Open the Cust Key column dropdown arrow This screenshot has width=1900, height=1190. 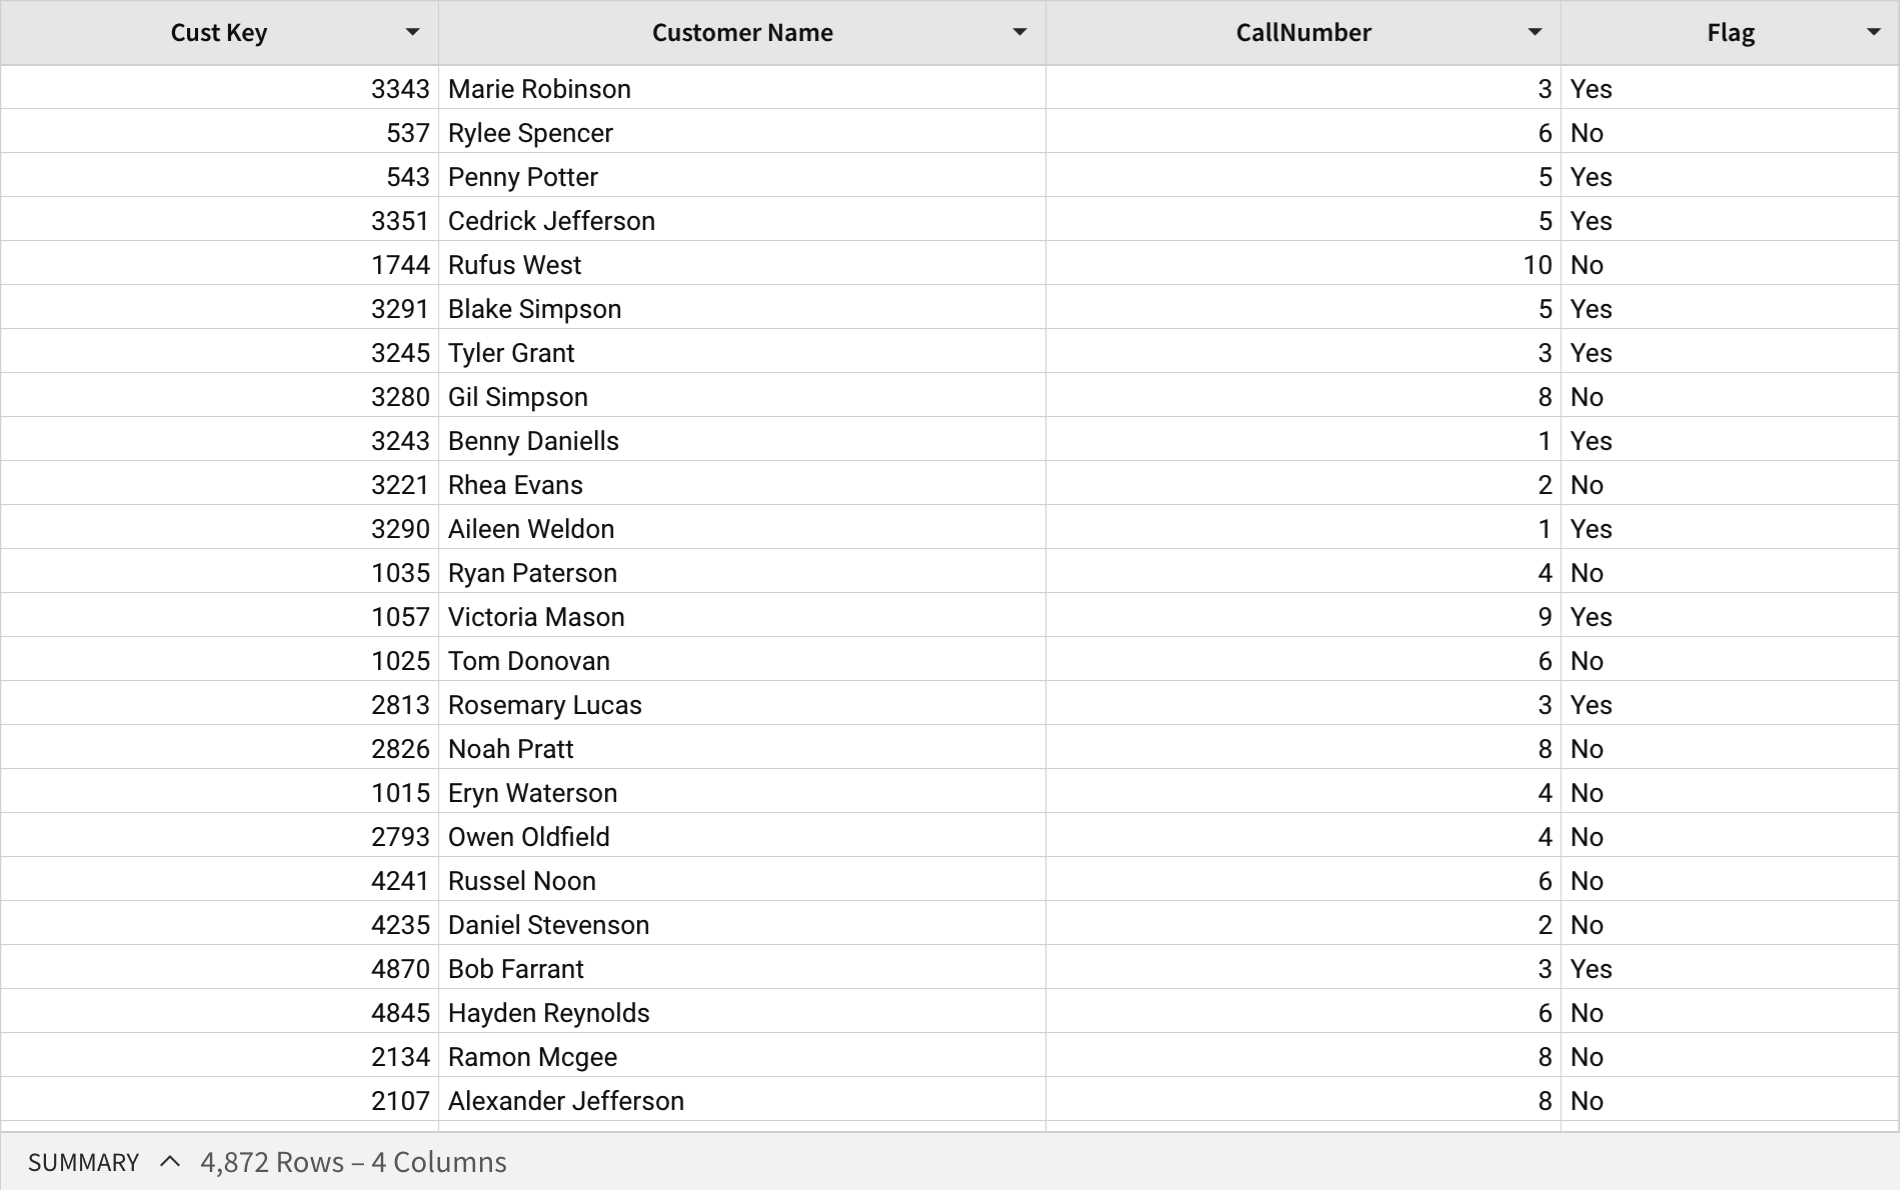tap(412, 32)
